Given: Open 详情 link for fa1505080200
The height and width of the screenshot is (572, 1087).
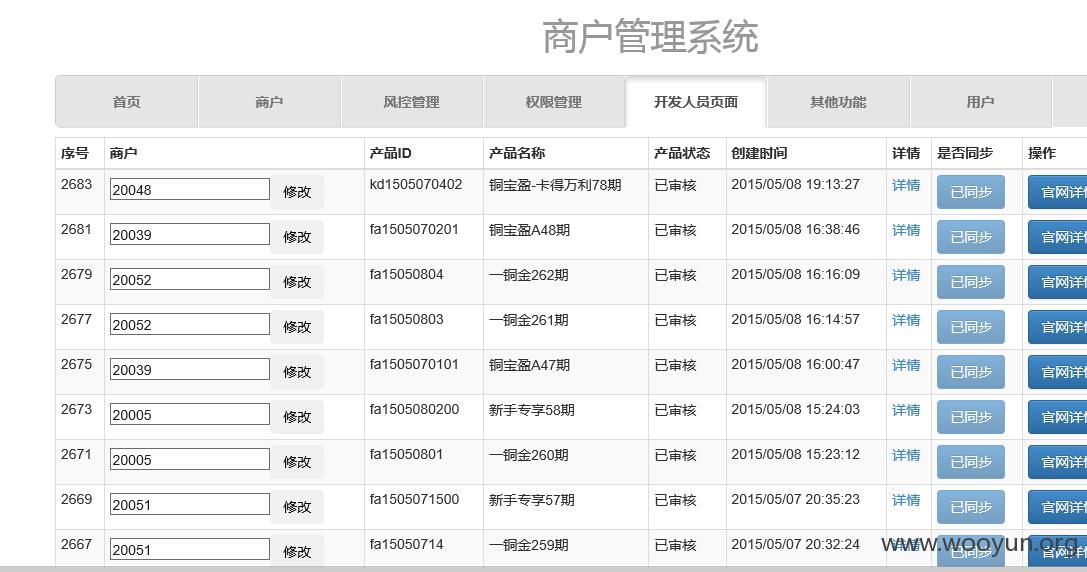Looking at the screenshot, I should tap(906, 410).
